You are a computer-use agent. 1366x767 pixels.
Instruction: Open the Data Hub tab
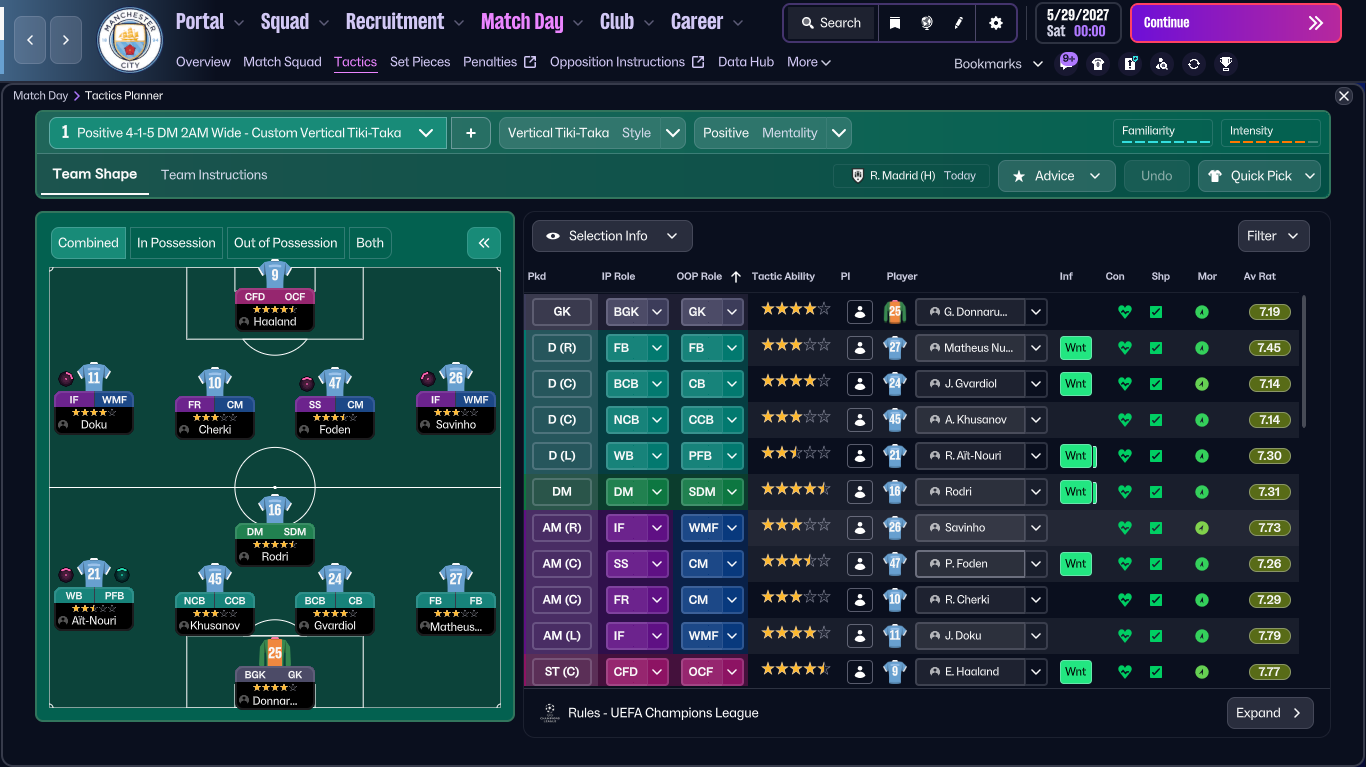746,62
